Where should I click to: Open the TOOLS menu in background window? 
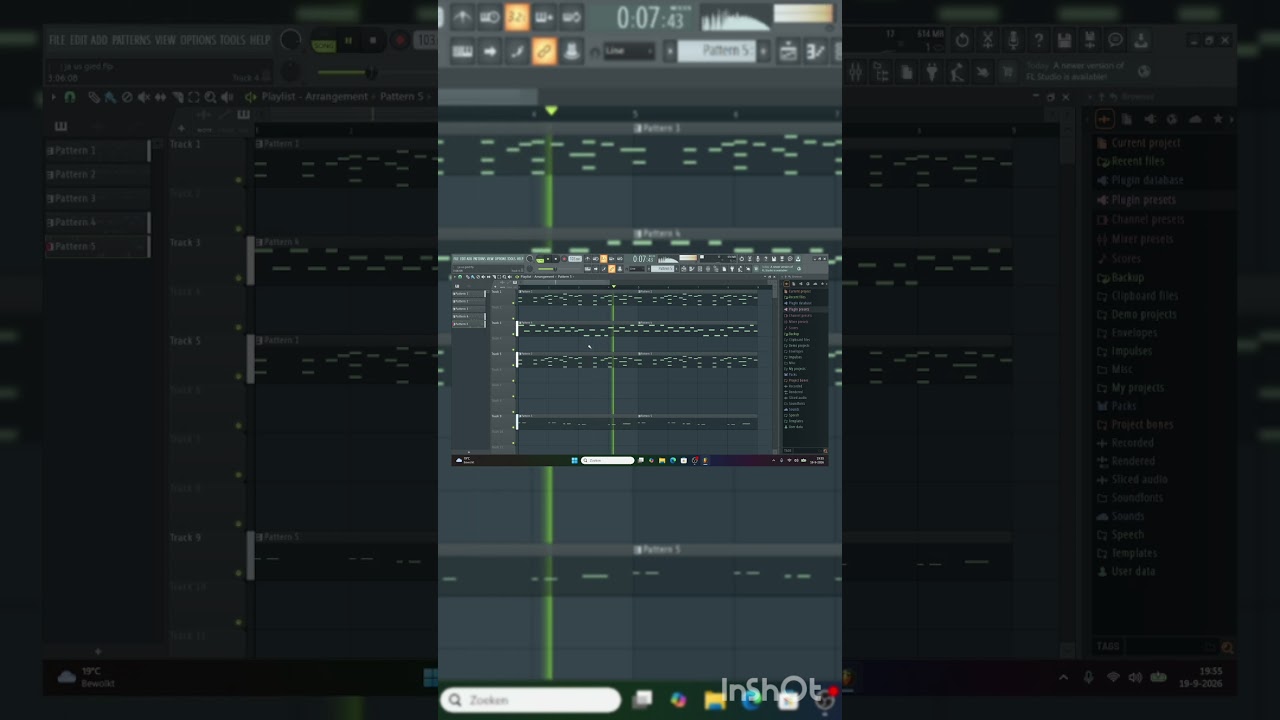point(231,40)
